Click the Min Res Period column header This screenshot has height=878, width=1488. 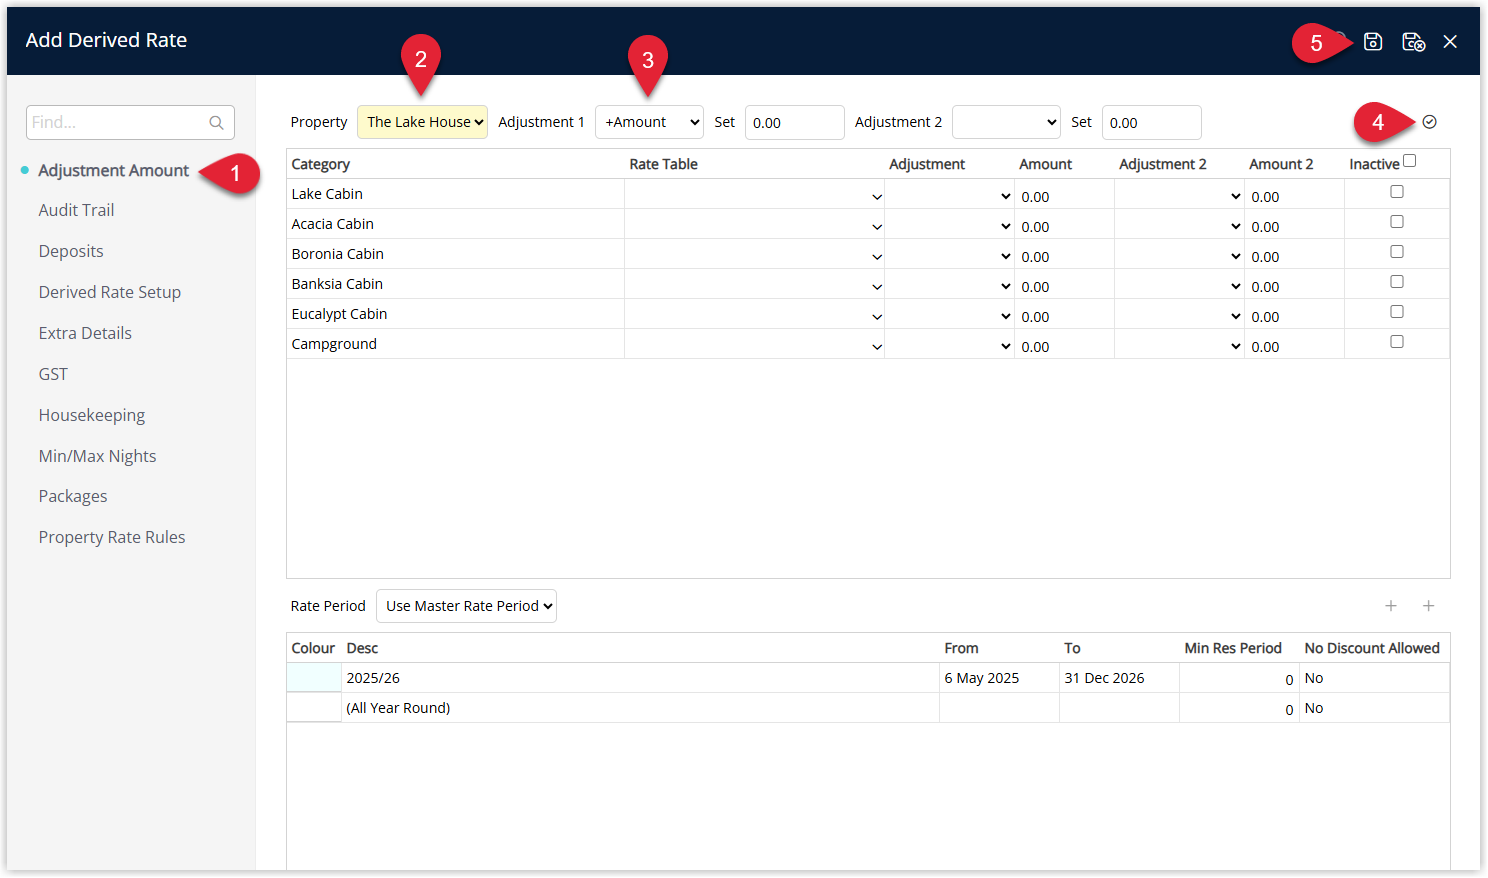pyautogui.click(x=1233, y=648)
